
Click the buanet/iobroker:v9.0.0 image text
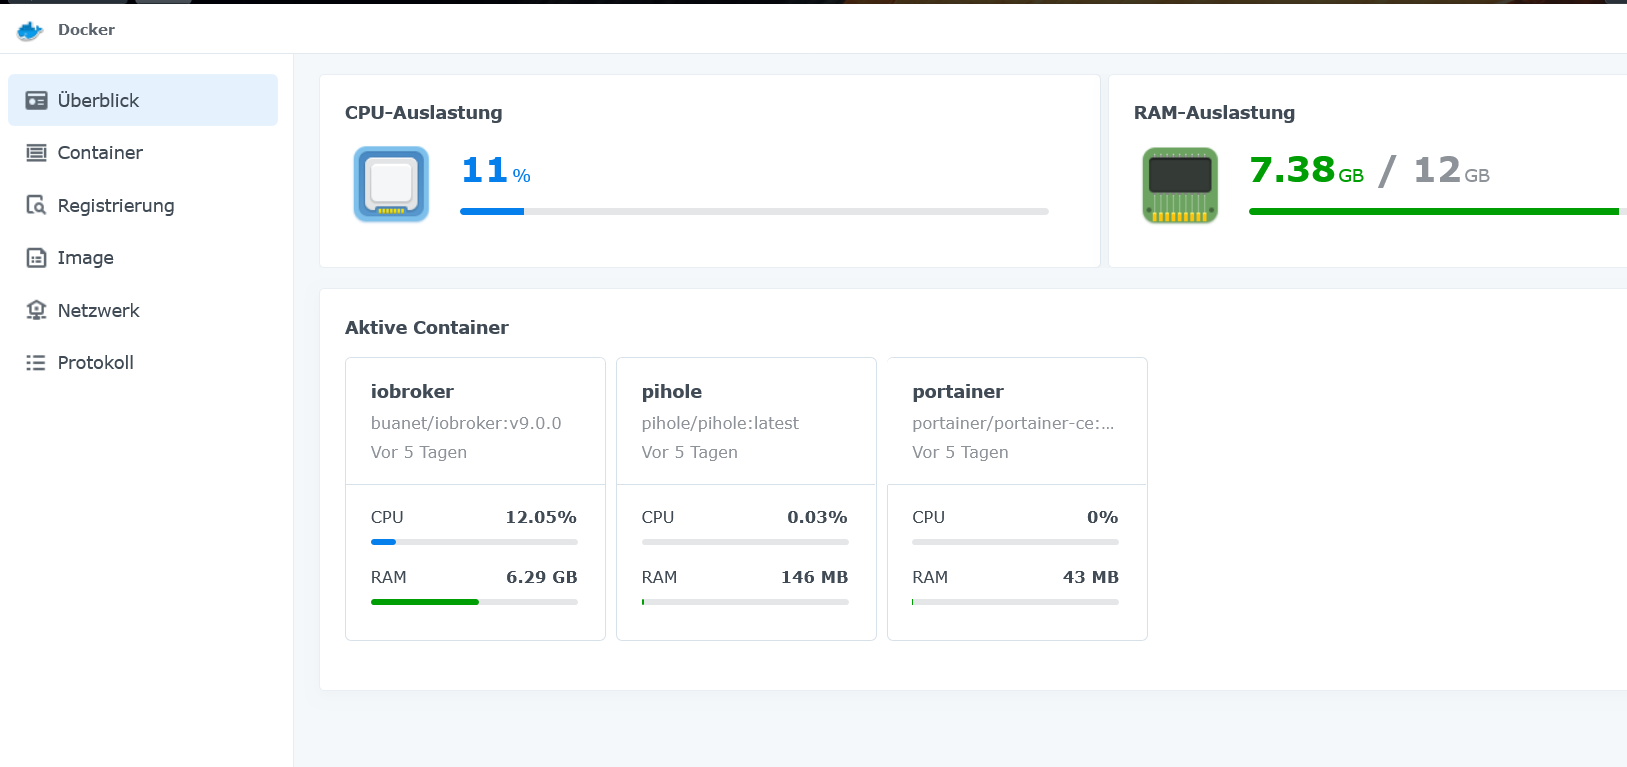(x=466, y=423)
